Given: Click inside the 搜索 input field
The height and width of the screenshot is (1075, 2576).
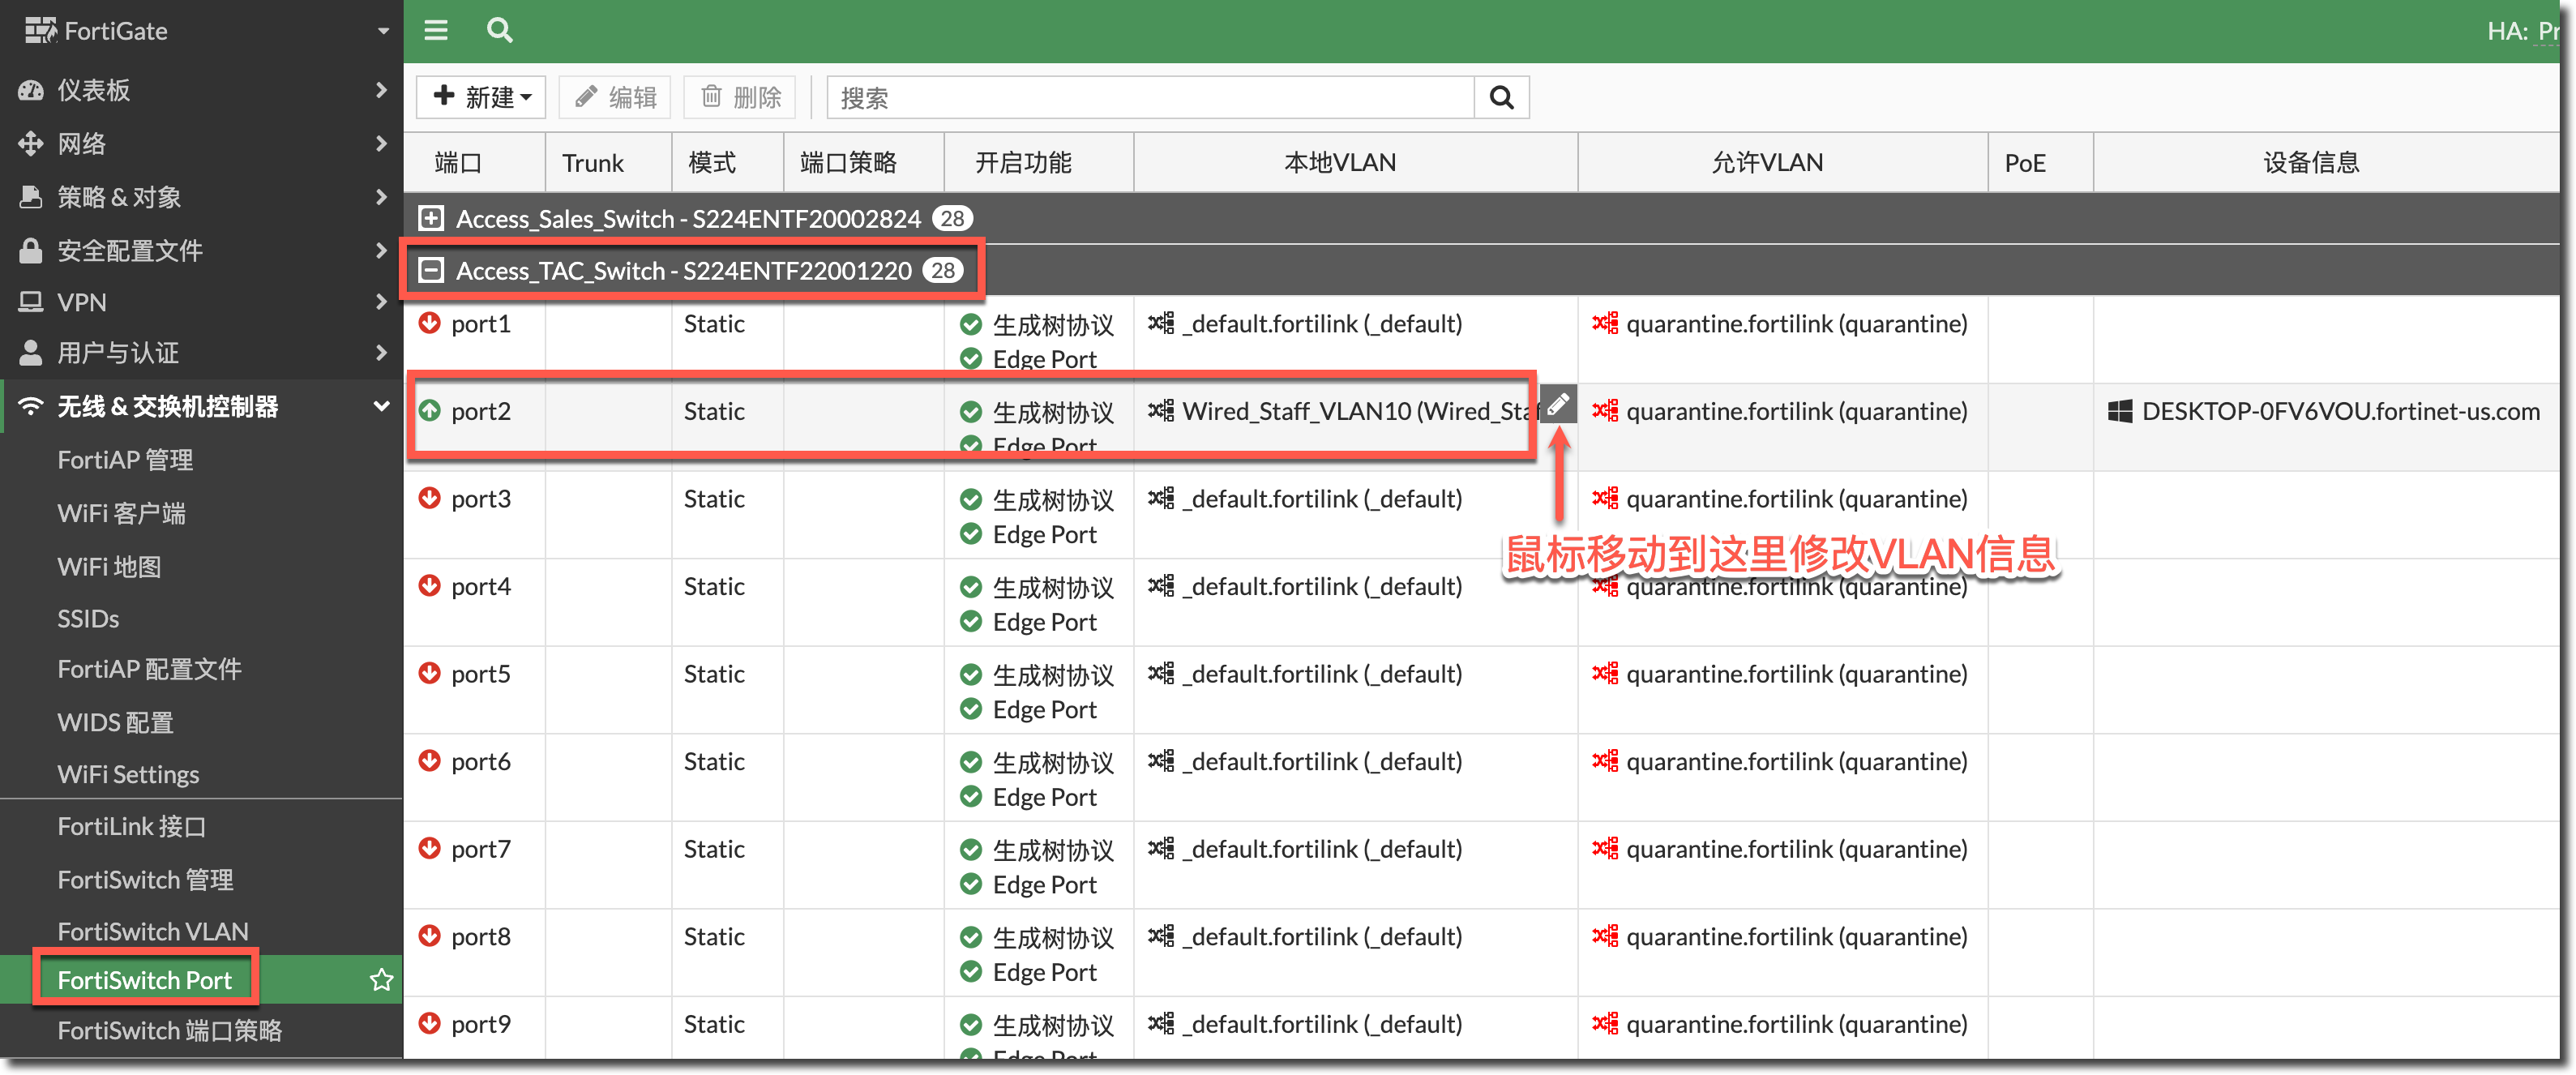Looking at the screenshot, I should click(1150, 98).
